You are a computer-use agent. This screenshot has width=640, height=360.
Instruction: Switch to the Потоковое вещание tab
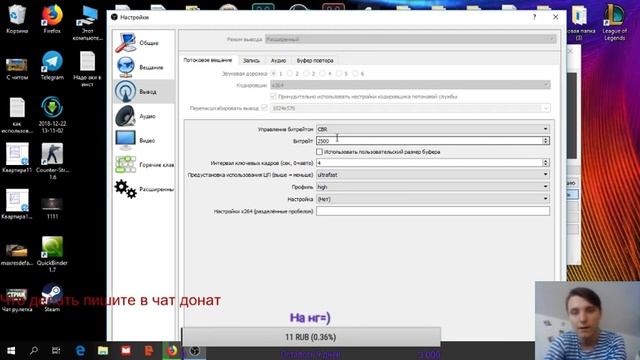pos(208,60)
